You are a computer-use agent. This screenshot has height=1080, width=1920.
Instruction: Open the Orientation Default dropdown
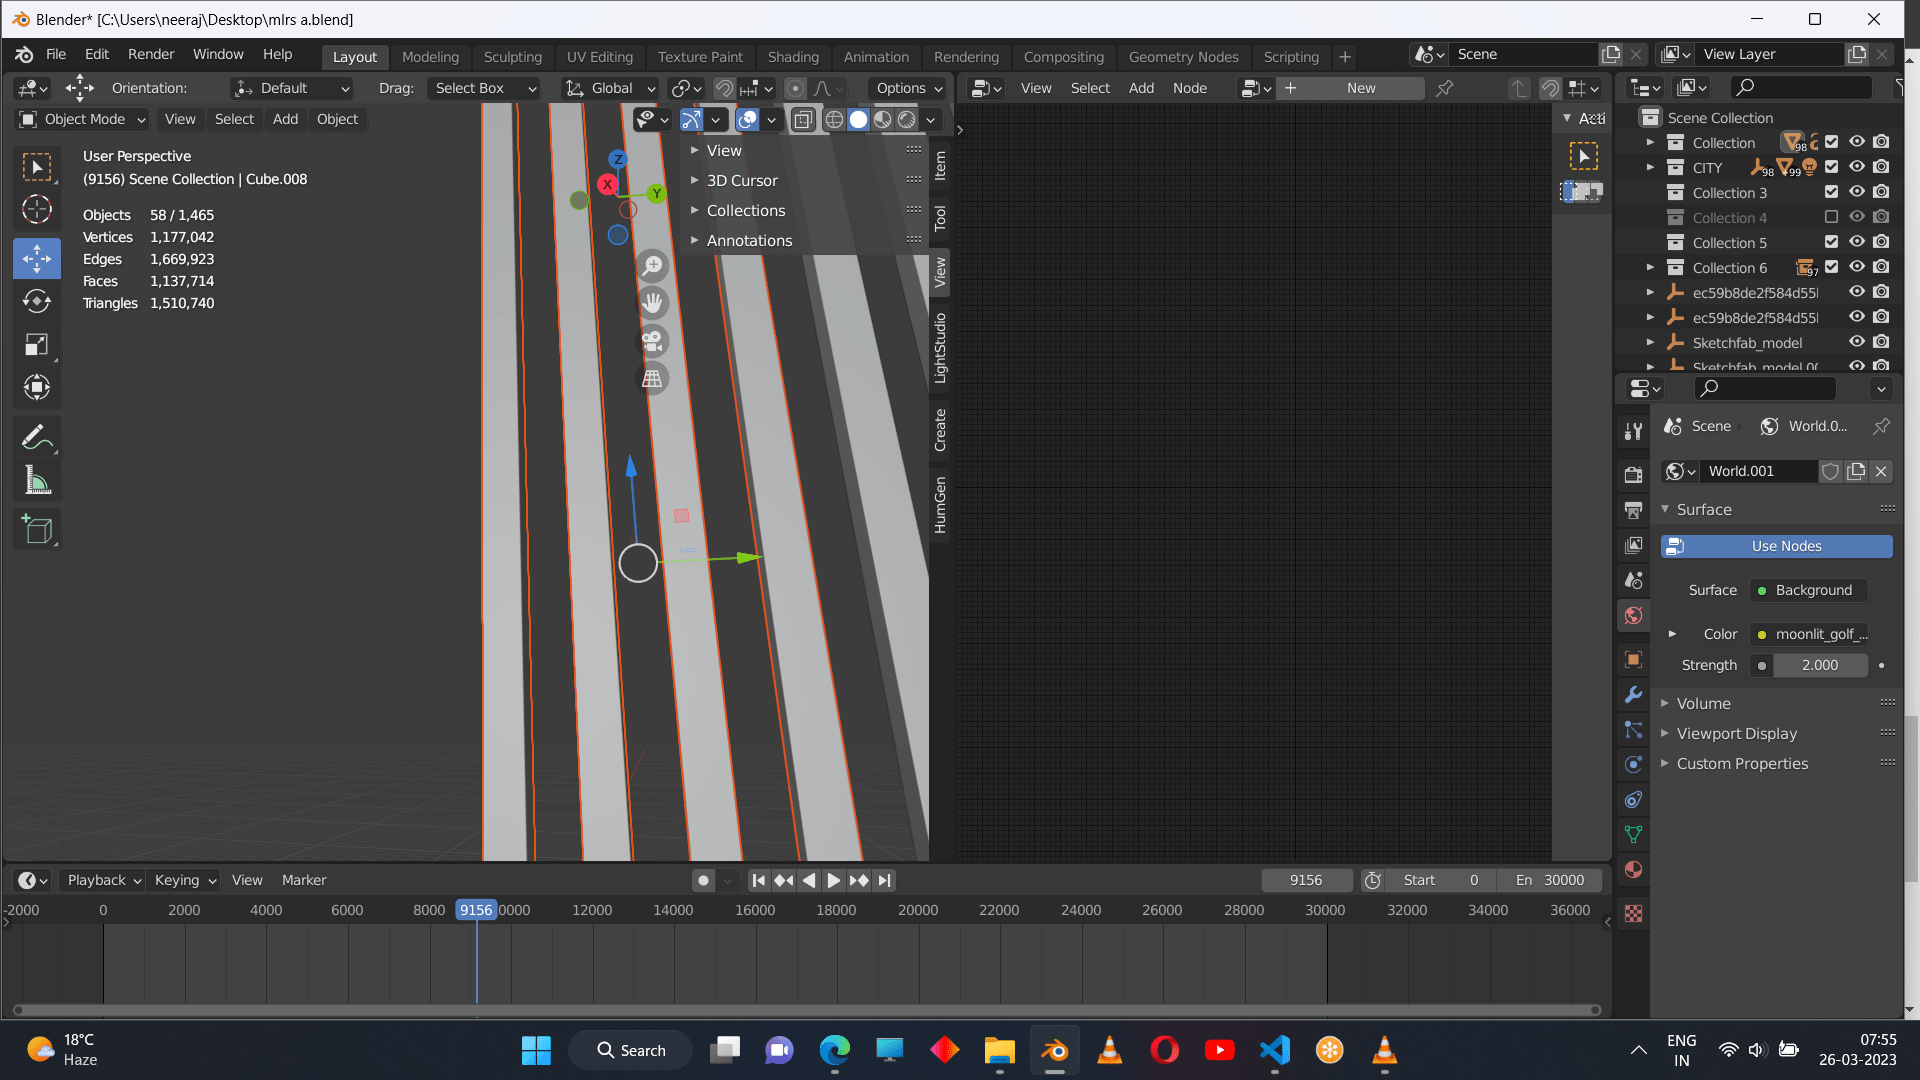pyautogui.click(x=291, y=88)
